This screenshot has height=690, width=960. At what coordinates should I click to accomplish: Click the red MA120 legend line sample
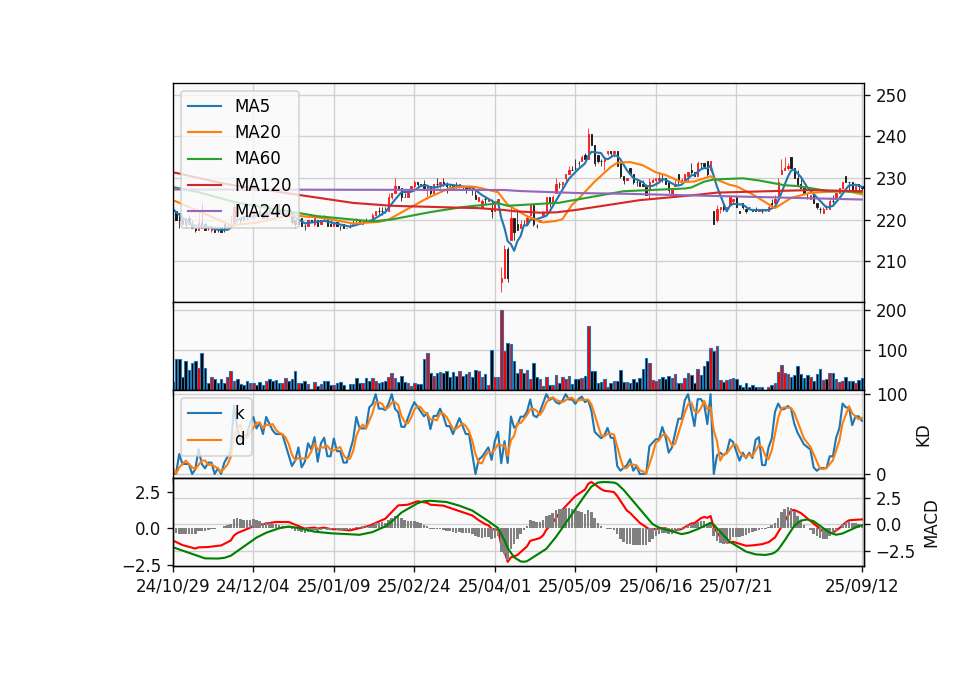tap(204, 185)
